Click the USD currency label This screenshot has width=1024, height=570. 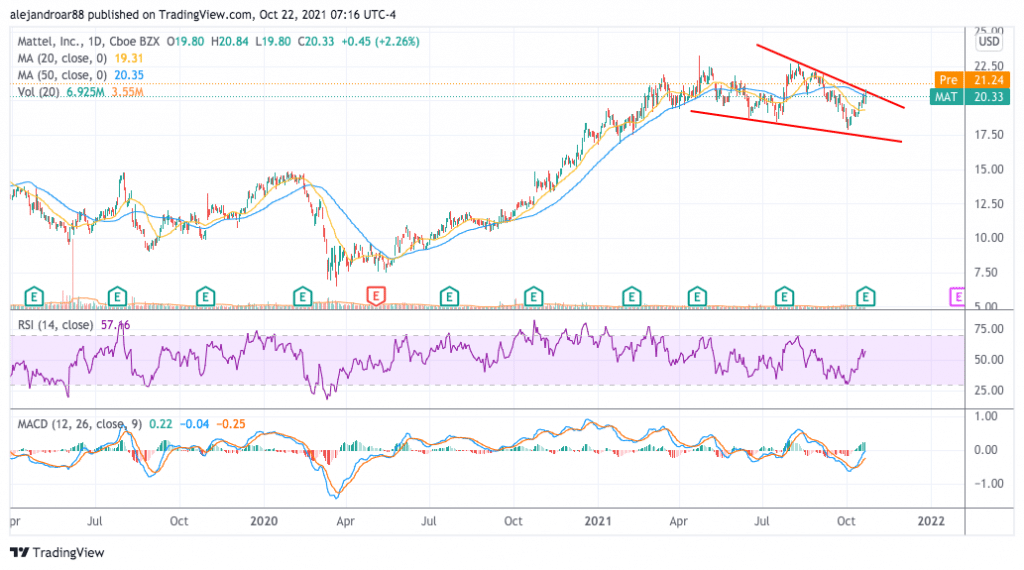[x=989, y=41]
